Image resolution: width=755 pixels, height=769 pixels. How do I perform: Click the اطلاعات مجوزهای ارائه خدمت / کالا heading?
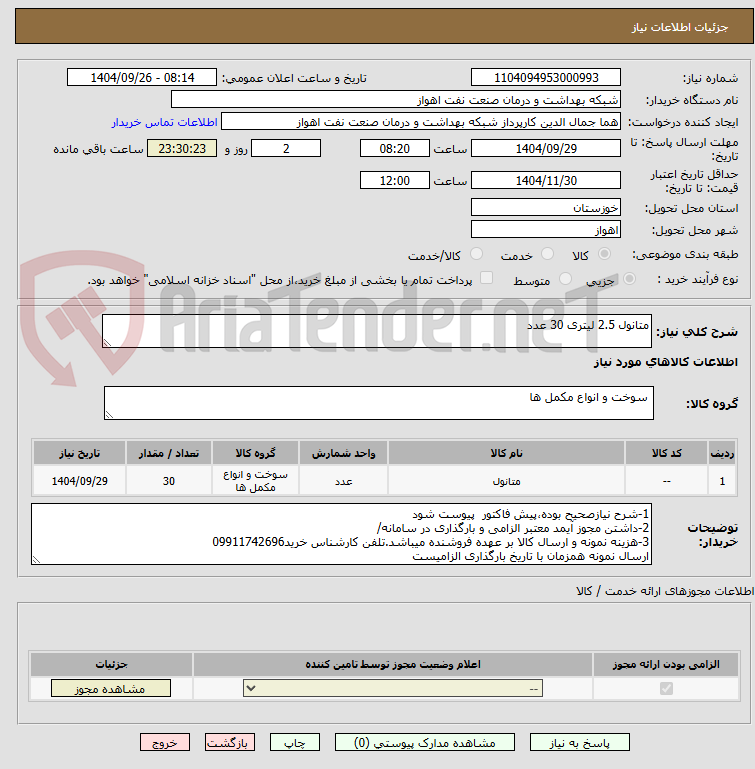click(x=665, y=591)
